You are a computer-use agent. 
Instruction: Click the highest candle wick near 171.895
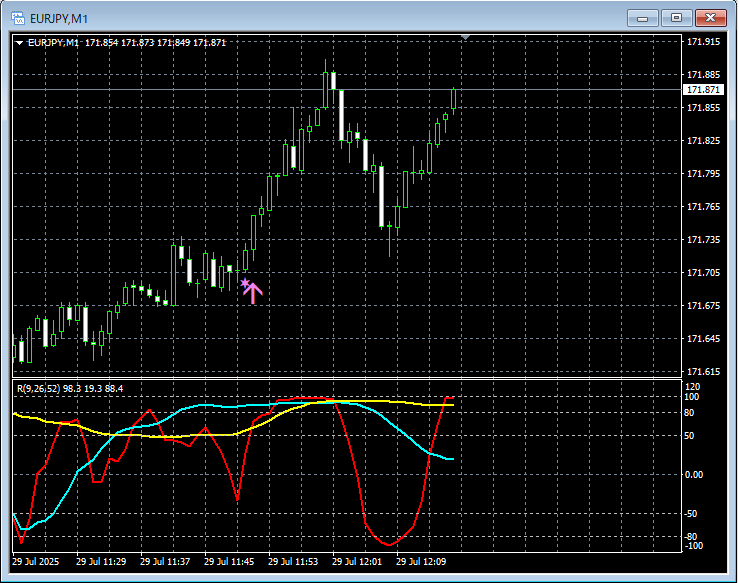pos(326,85)
